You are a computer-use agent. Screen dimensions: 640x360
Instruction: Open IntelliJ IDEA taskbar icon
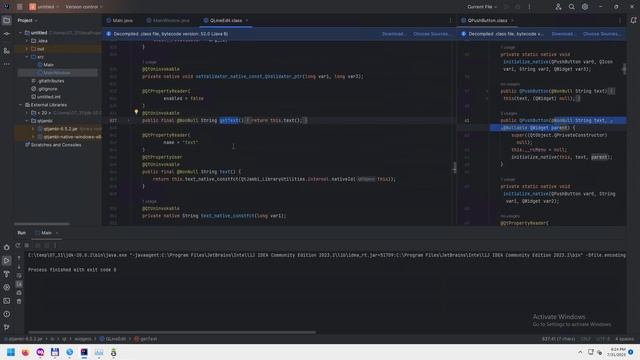click(84, 352)
